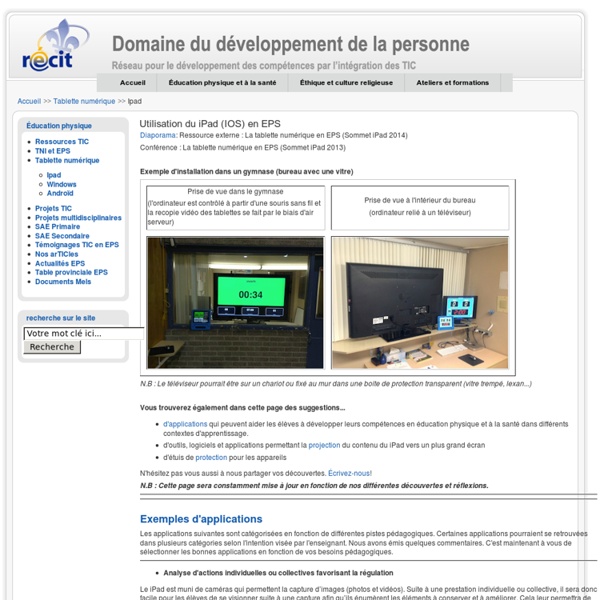Open Ateliers et formations menu
Image resolution: width=600 pixels, height=600 pixels.
coord(452,83)
